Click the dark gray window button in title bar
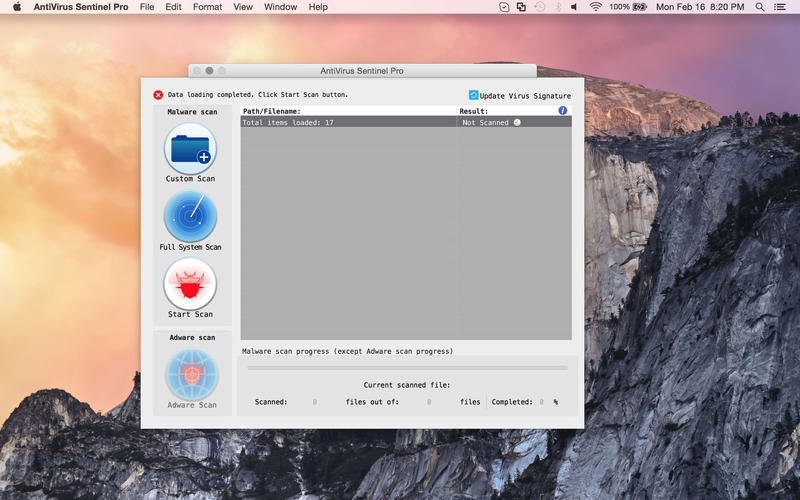This screenshot has height=500, width=800. 209,71
